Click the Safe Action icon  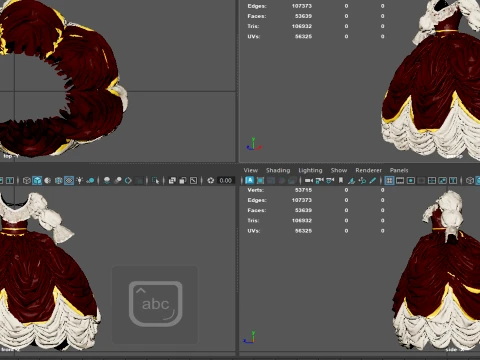point(442,181)
